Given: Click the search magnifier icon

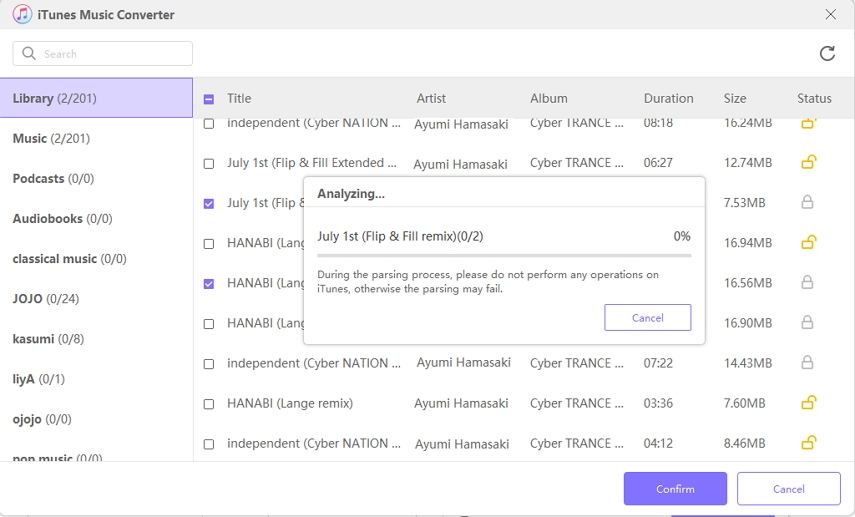Looking at the screenshot, I should [29, 53].
